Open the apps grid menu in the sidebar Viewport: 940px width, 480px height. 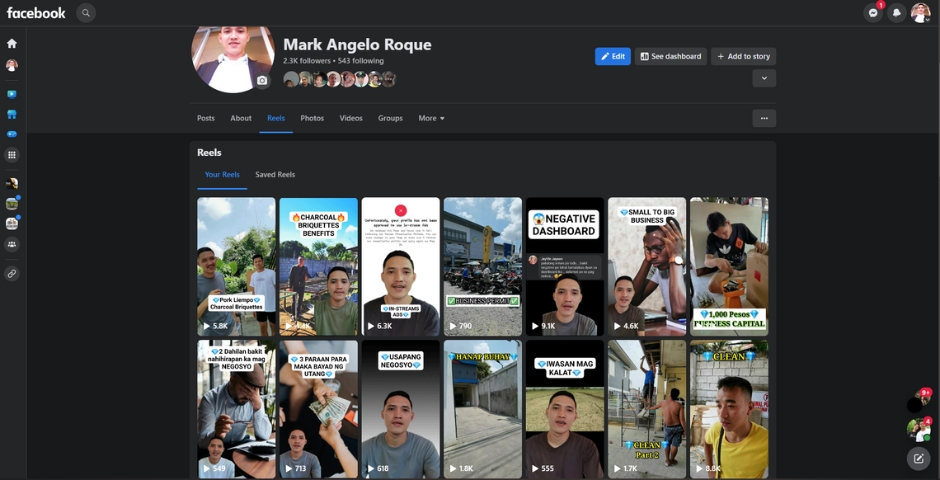point(12,155)
